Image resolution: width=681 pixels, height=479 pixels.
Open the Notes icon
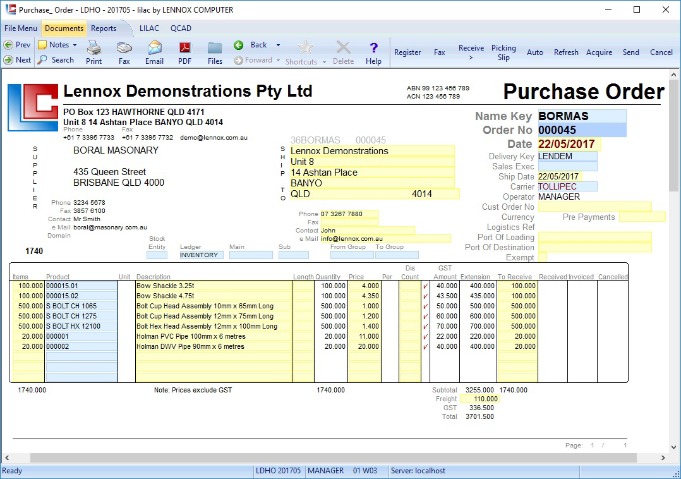tap(42, 45)
